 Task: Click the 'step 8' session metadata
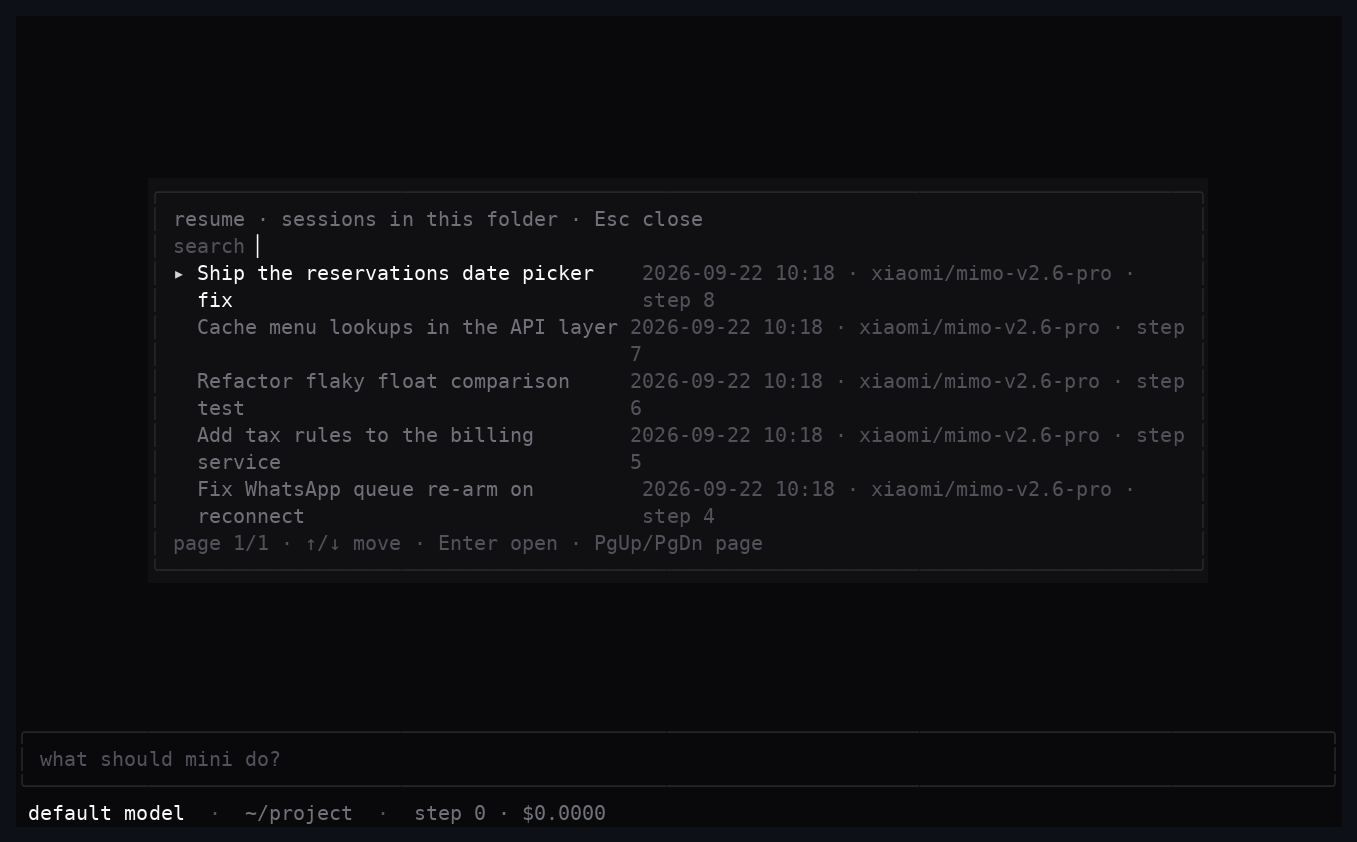coord(678,300)
